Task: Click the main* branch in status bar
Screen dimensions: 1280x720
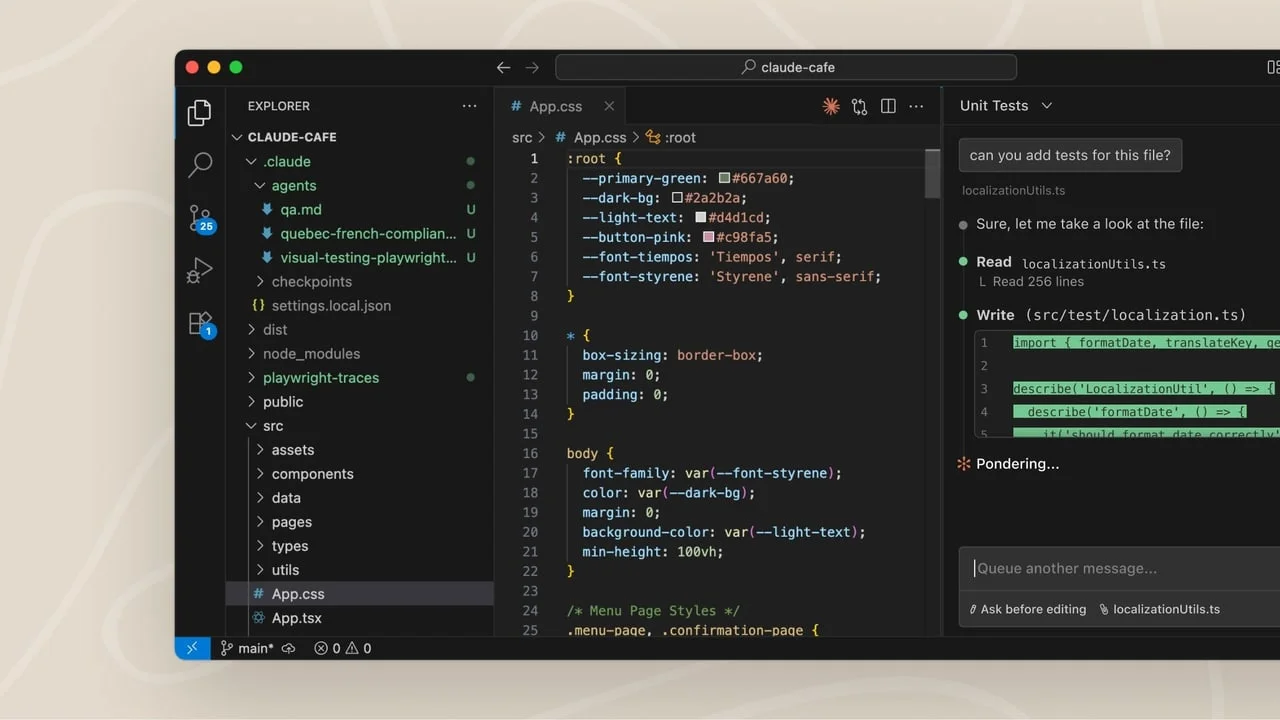Action: tap(246, 648)
